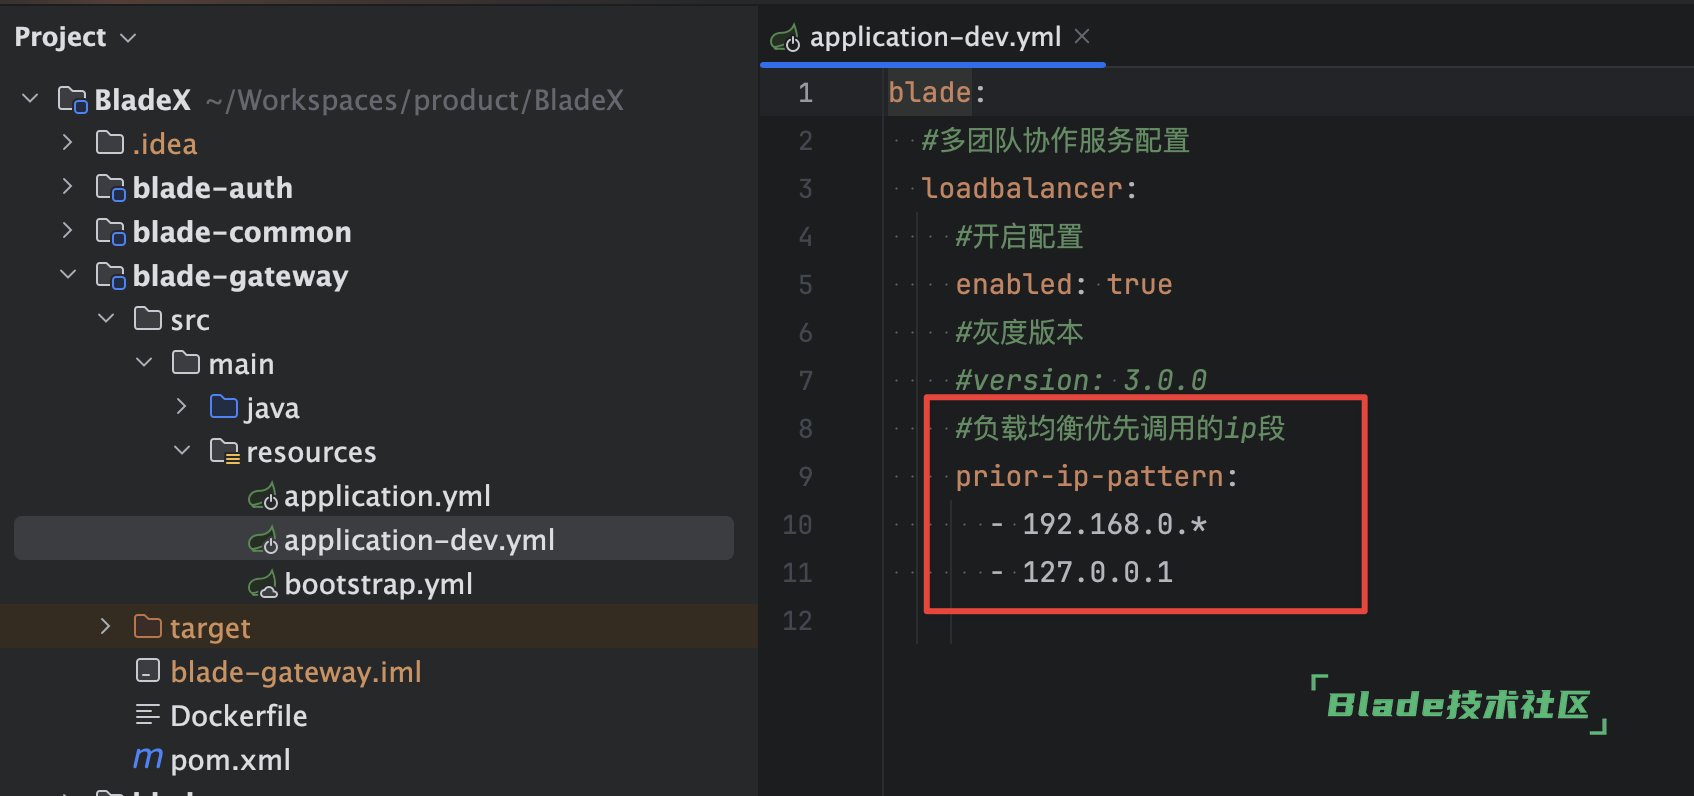Click the 'prior-ip-pattern:' key
This screenshot has width=1694, height=796.
(x=1097, y=476)
